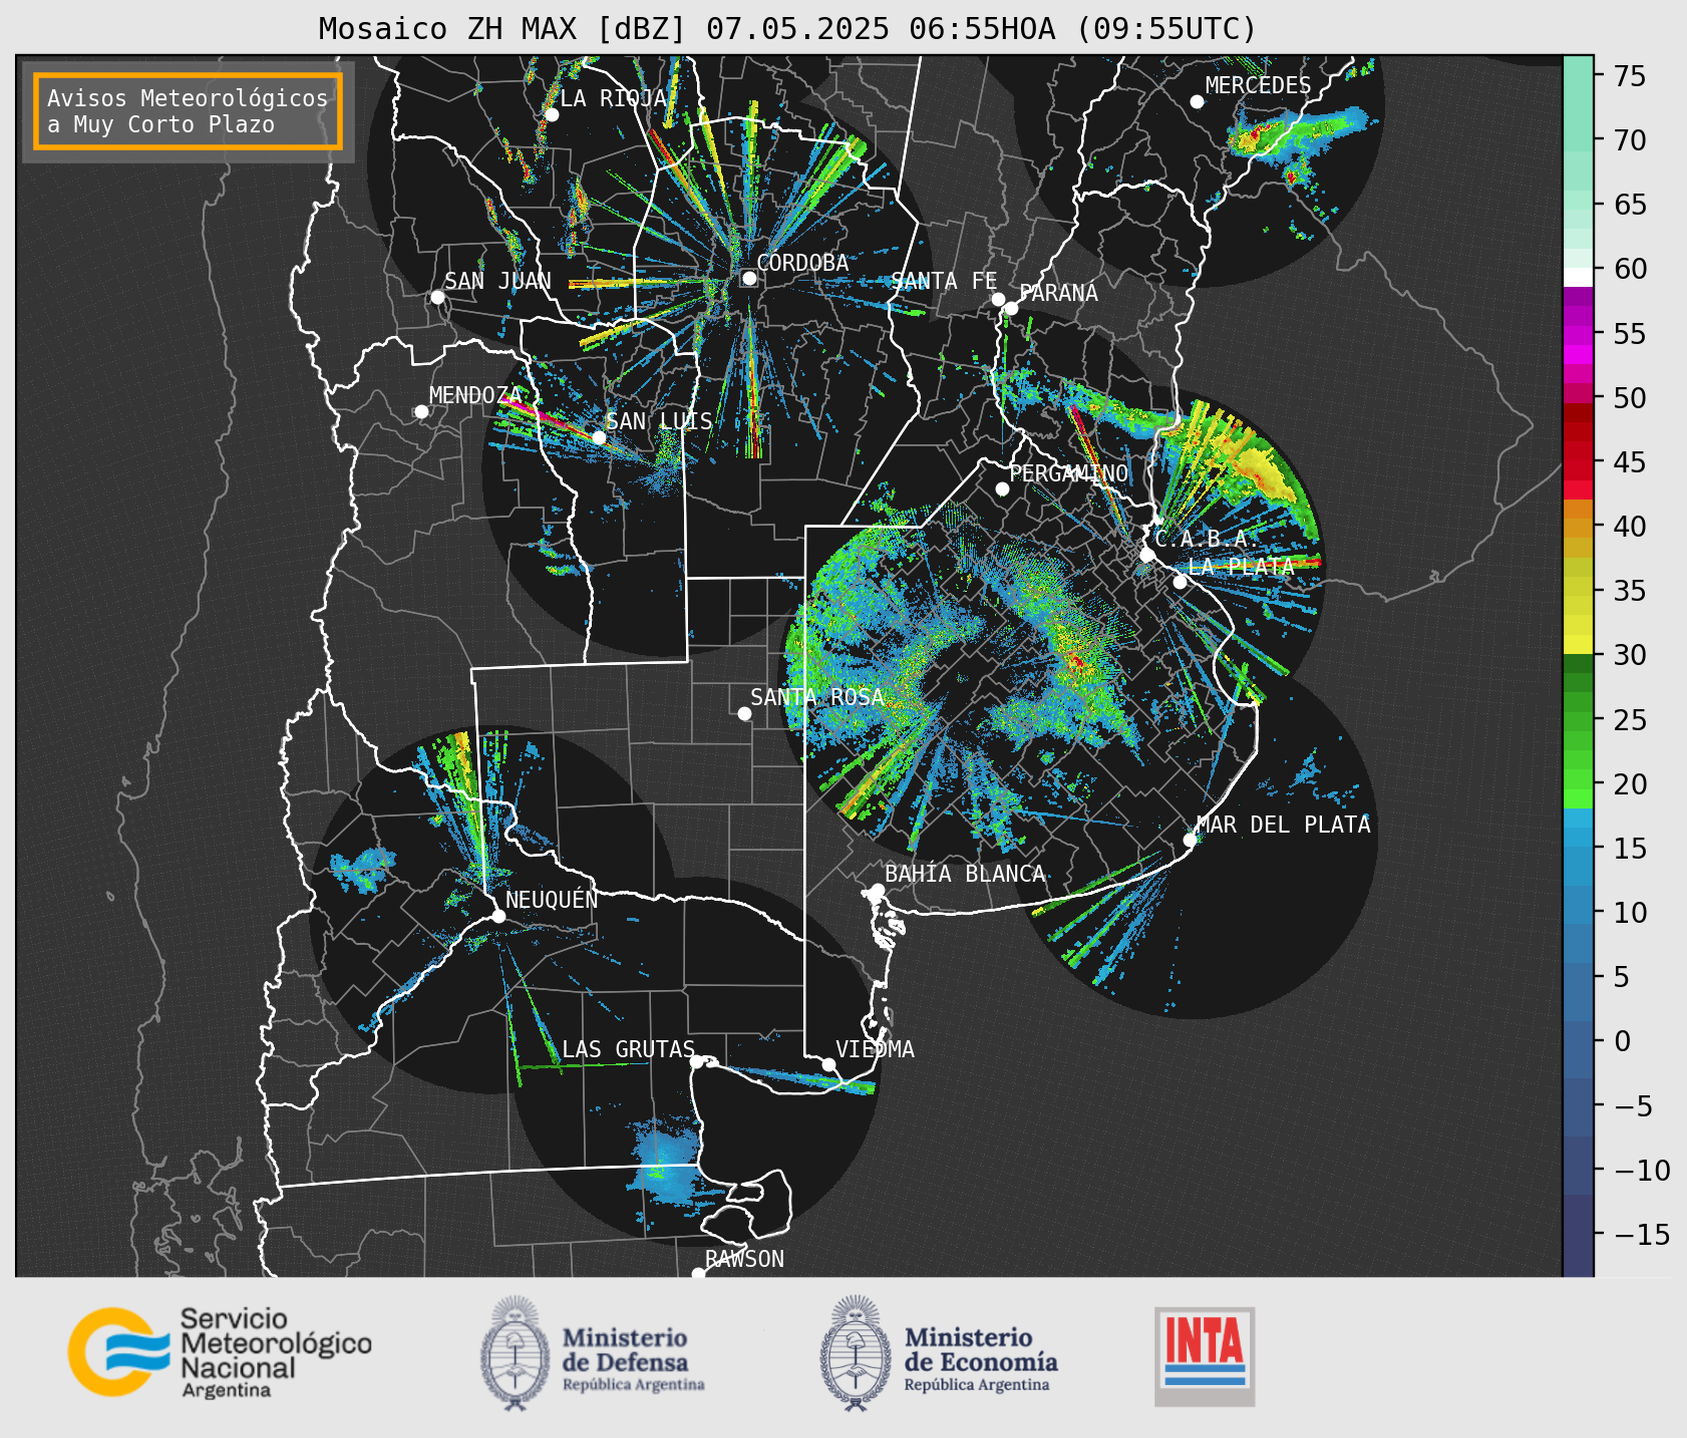1687x1438 pixels.
Task: Select the BAHÍA BLANCA city marker
Action: 877,890
